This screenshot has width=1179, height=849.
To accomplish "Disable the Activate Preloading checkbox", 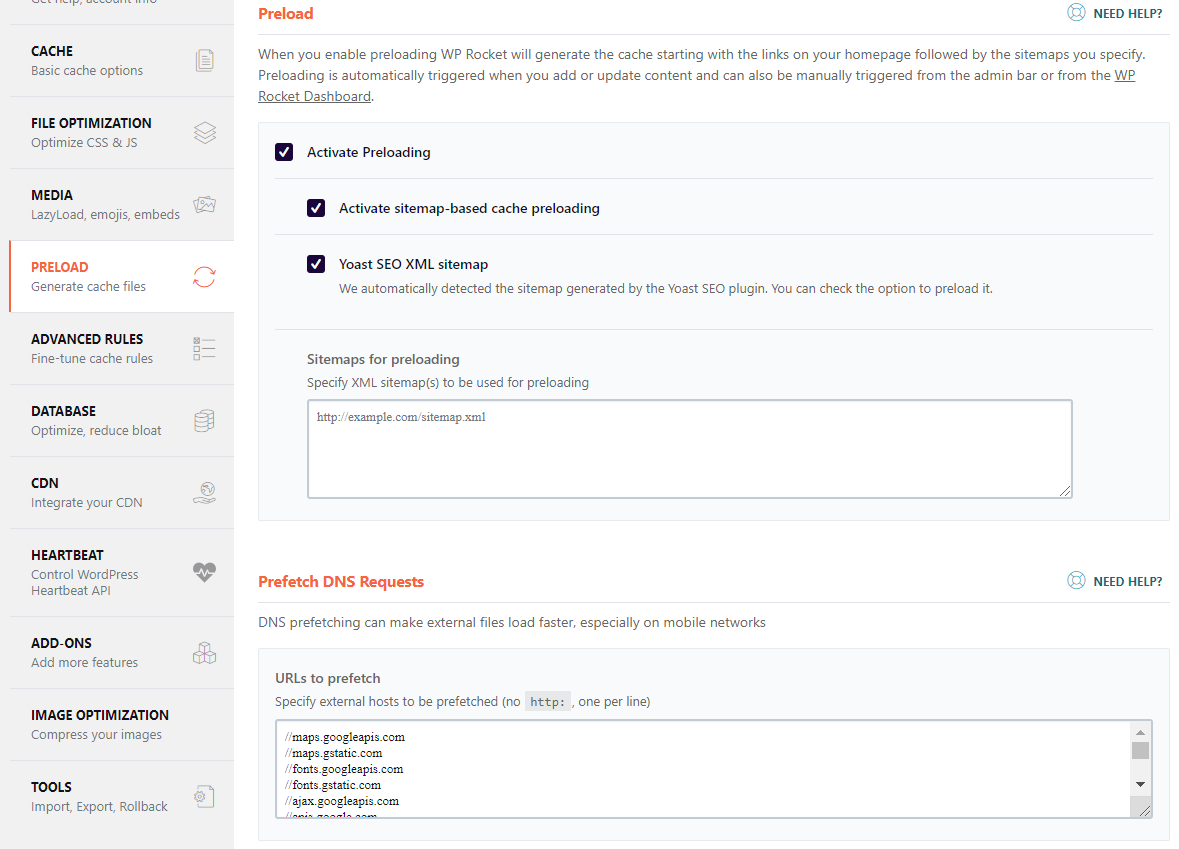I will tap(284, 151).
